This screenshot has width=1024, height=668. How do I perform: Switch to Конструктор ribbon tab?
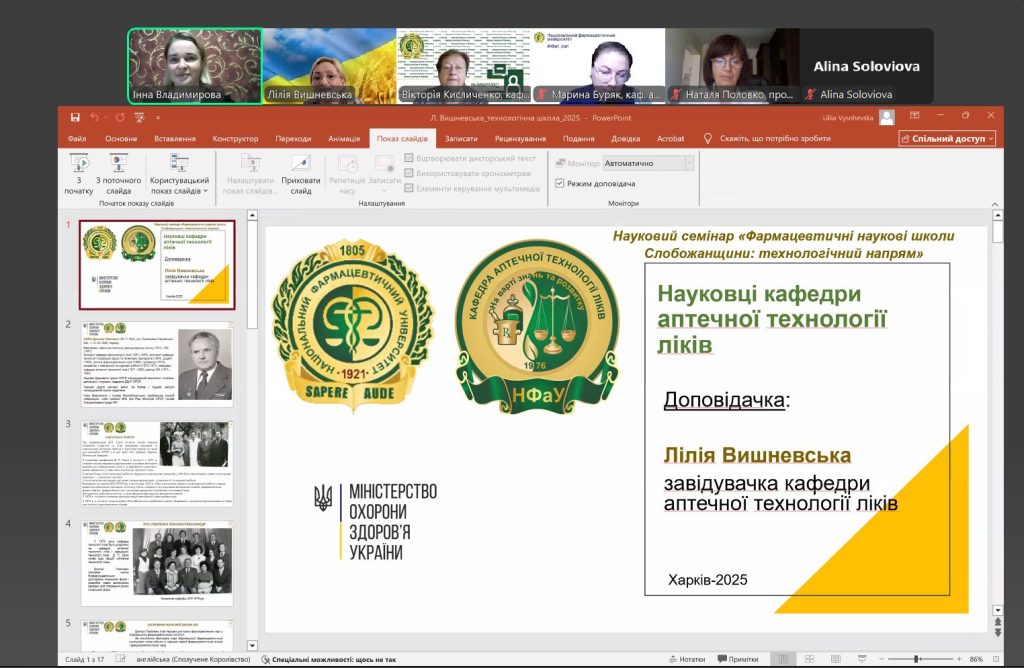(x=235, y=138)
